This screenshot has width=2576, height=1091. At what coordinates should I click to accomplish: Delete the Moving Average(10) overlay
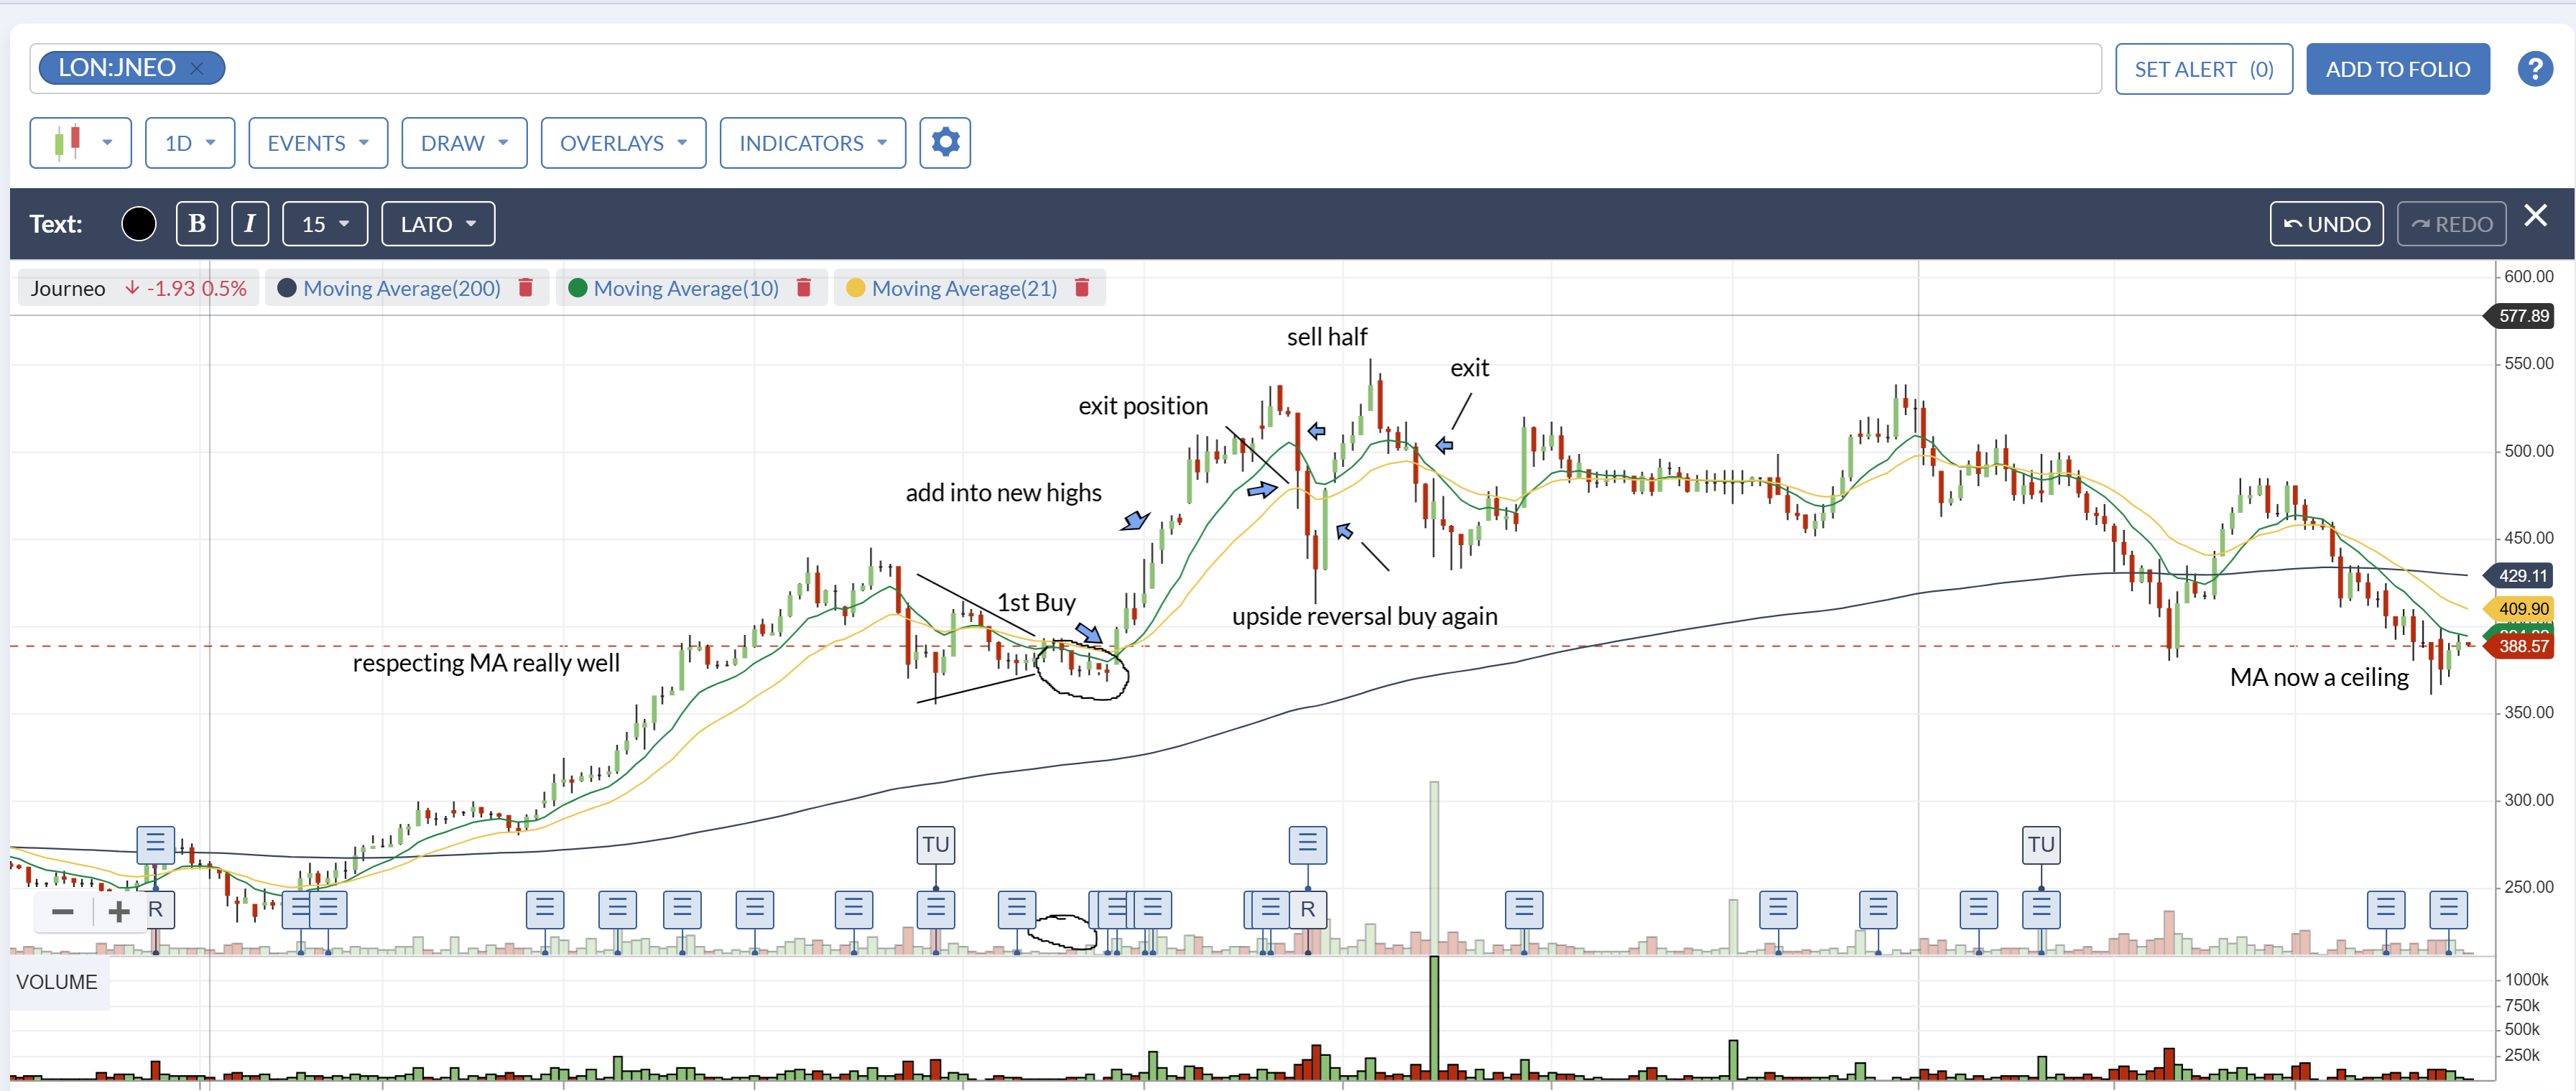803,288
